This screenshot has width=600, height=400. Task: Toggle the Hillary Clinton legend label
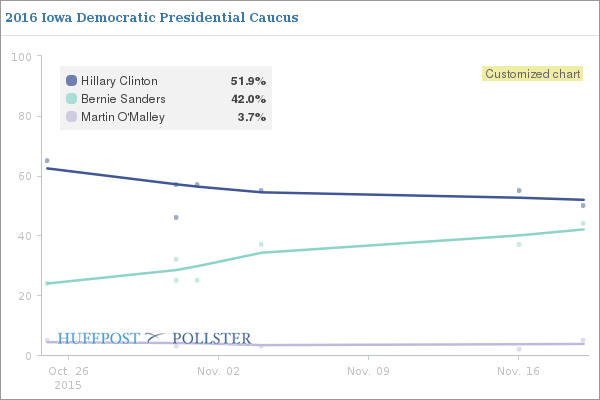tap(119, 80)
